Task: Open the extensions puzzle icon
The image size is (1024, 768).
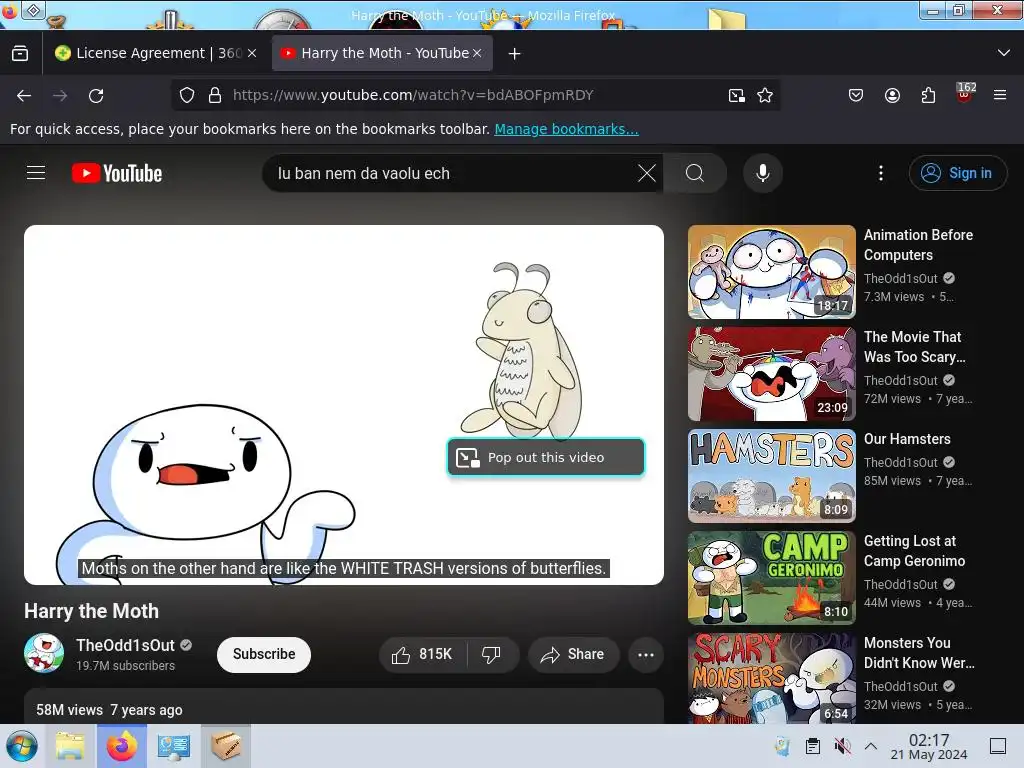Action: tap(928, 95)
